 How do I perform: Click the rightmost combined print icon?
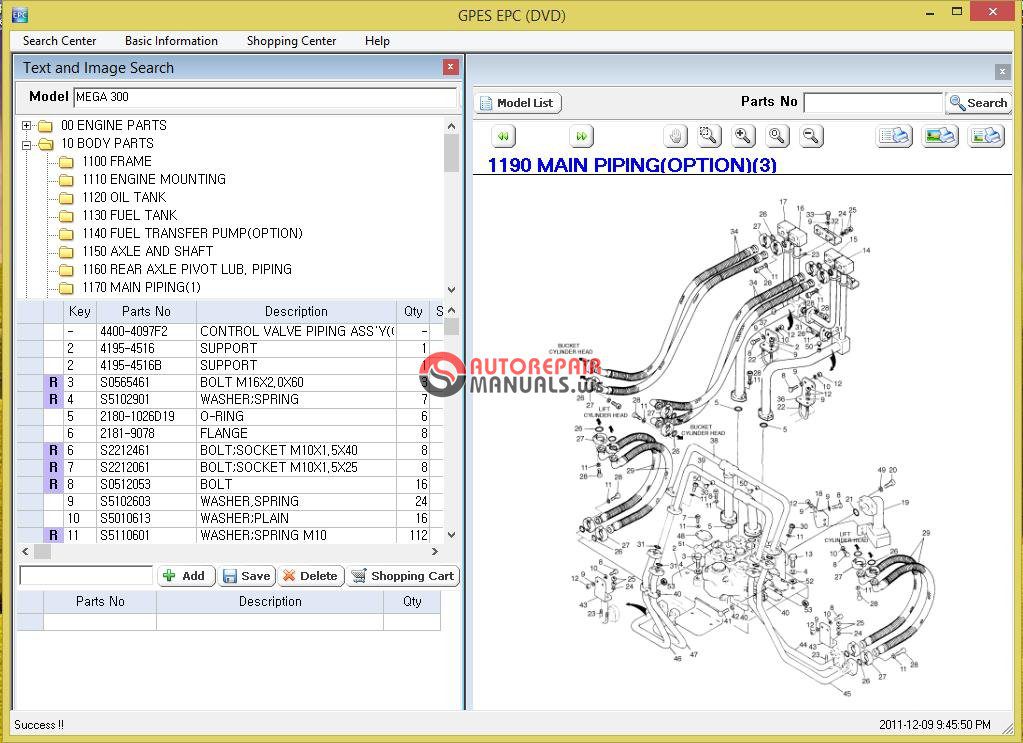986,136
